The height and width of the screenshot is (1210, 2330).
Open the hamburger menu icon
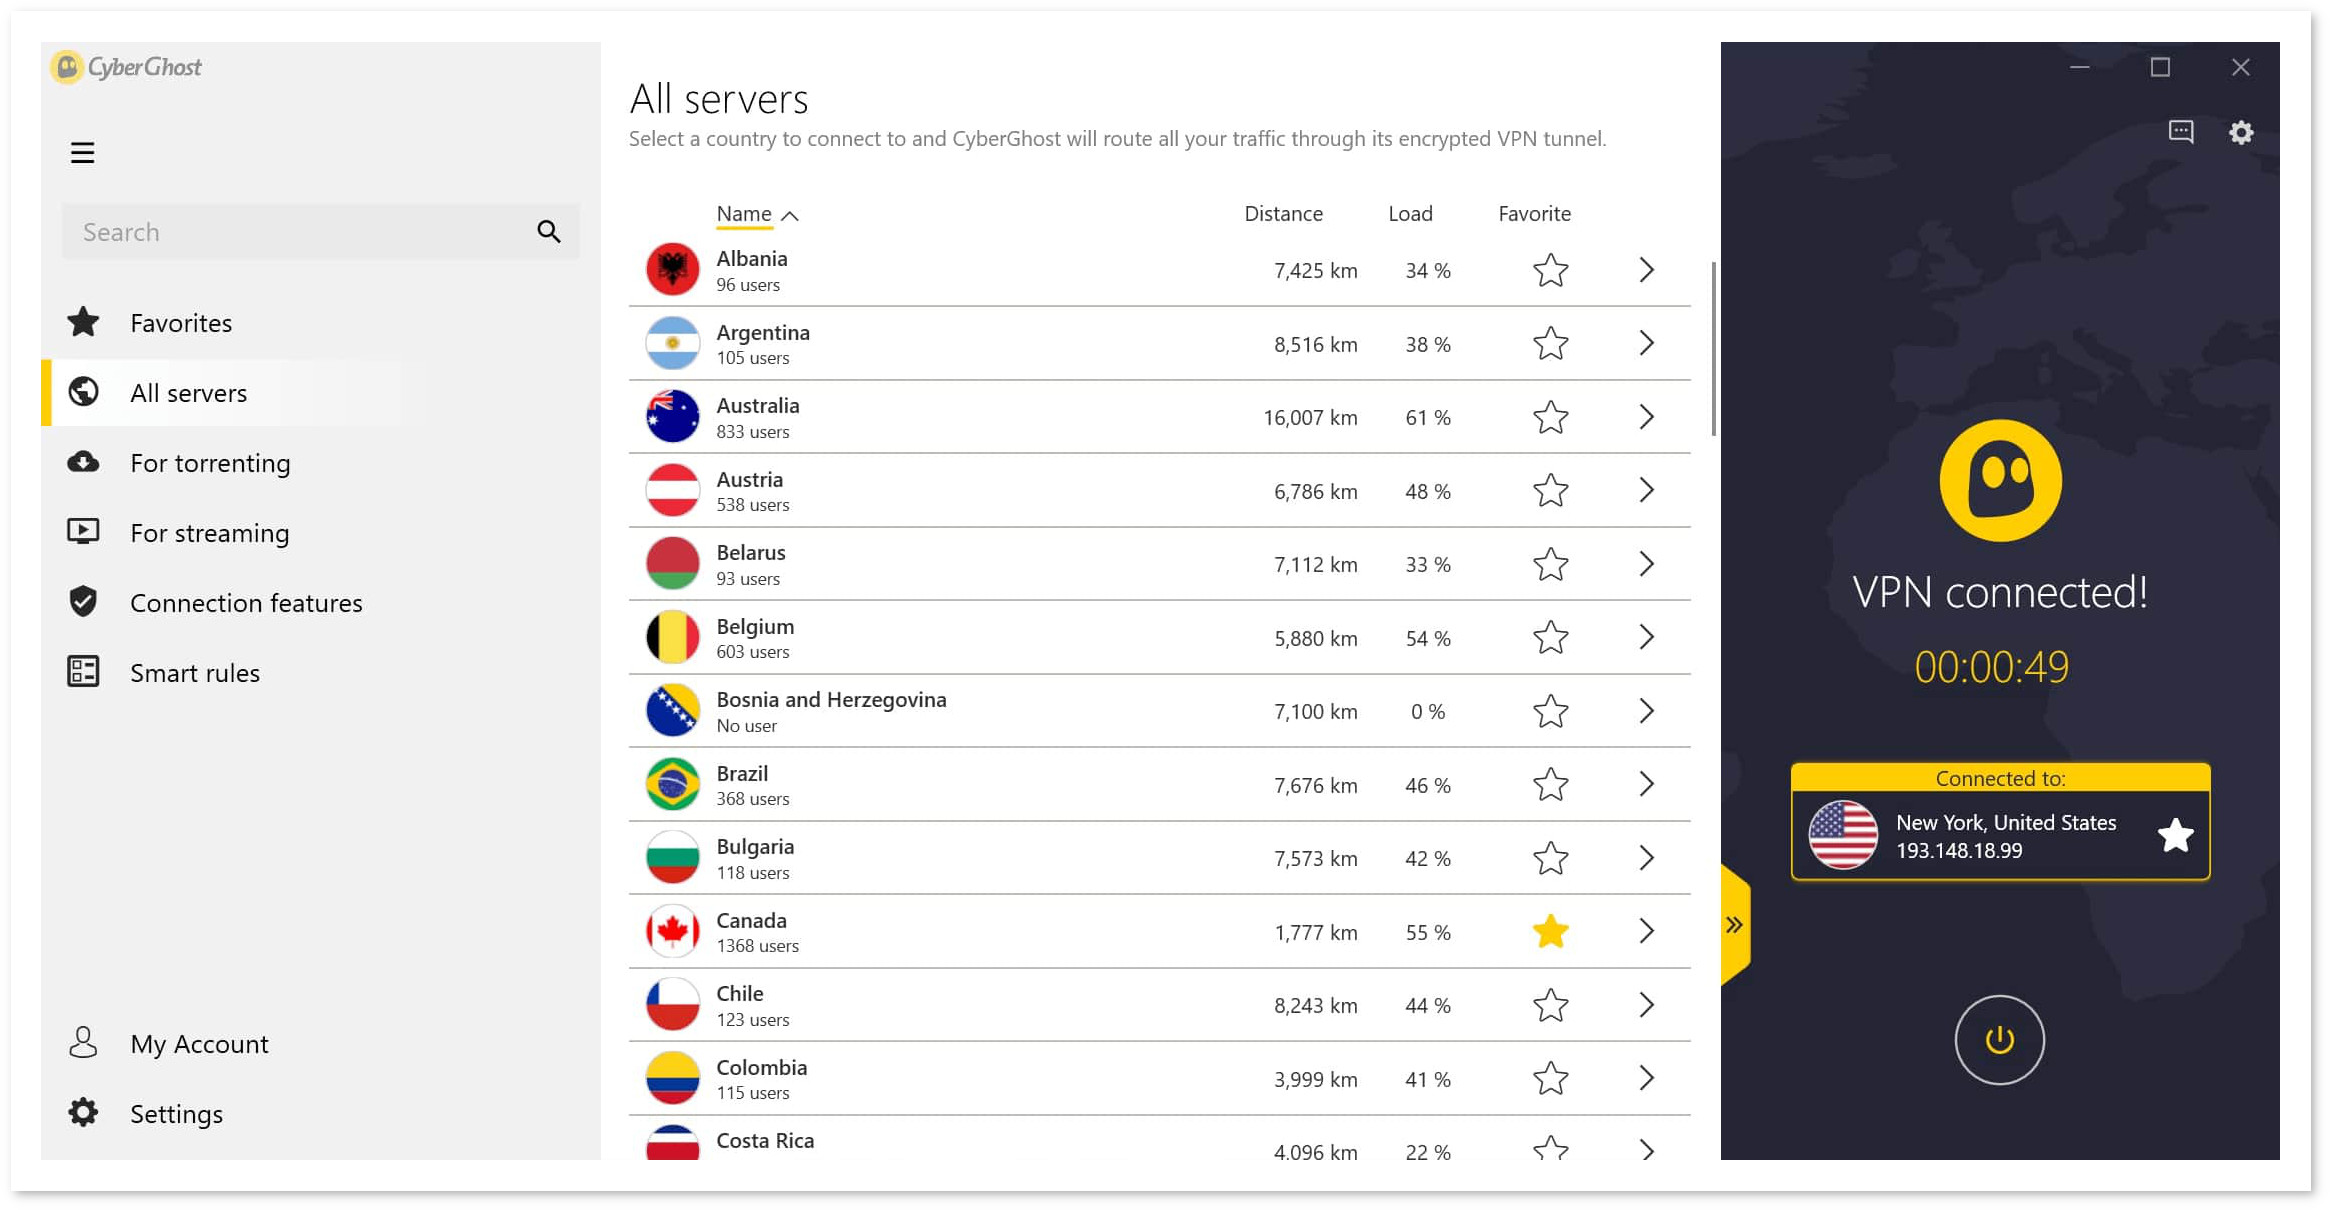82,152
